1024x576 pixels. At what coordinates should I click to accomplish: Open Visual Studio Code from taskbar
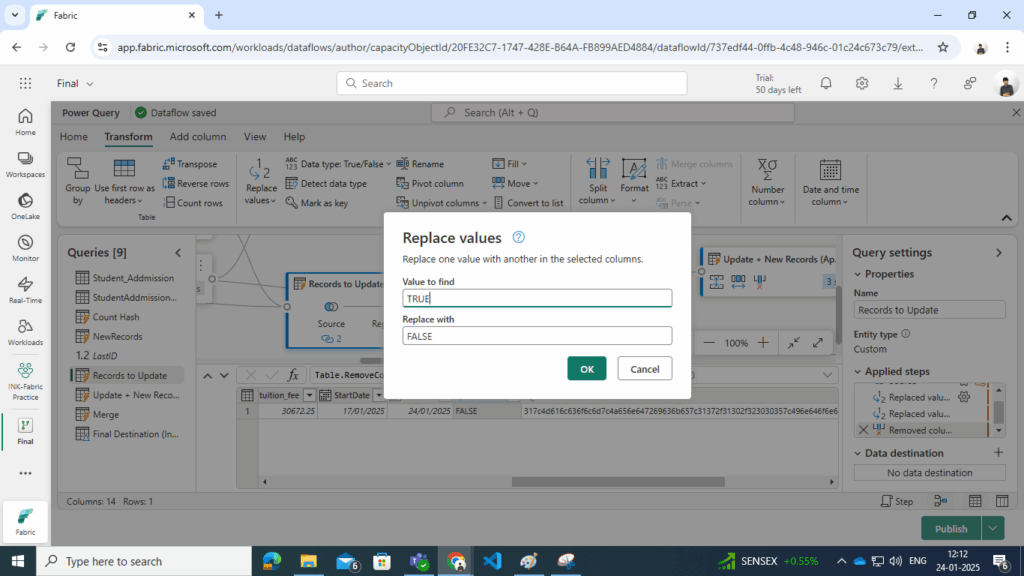click(492, 561)
